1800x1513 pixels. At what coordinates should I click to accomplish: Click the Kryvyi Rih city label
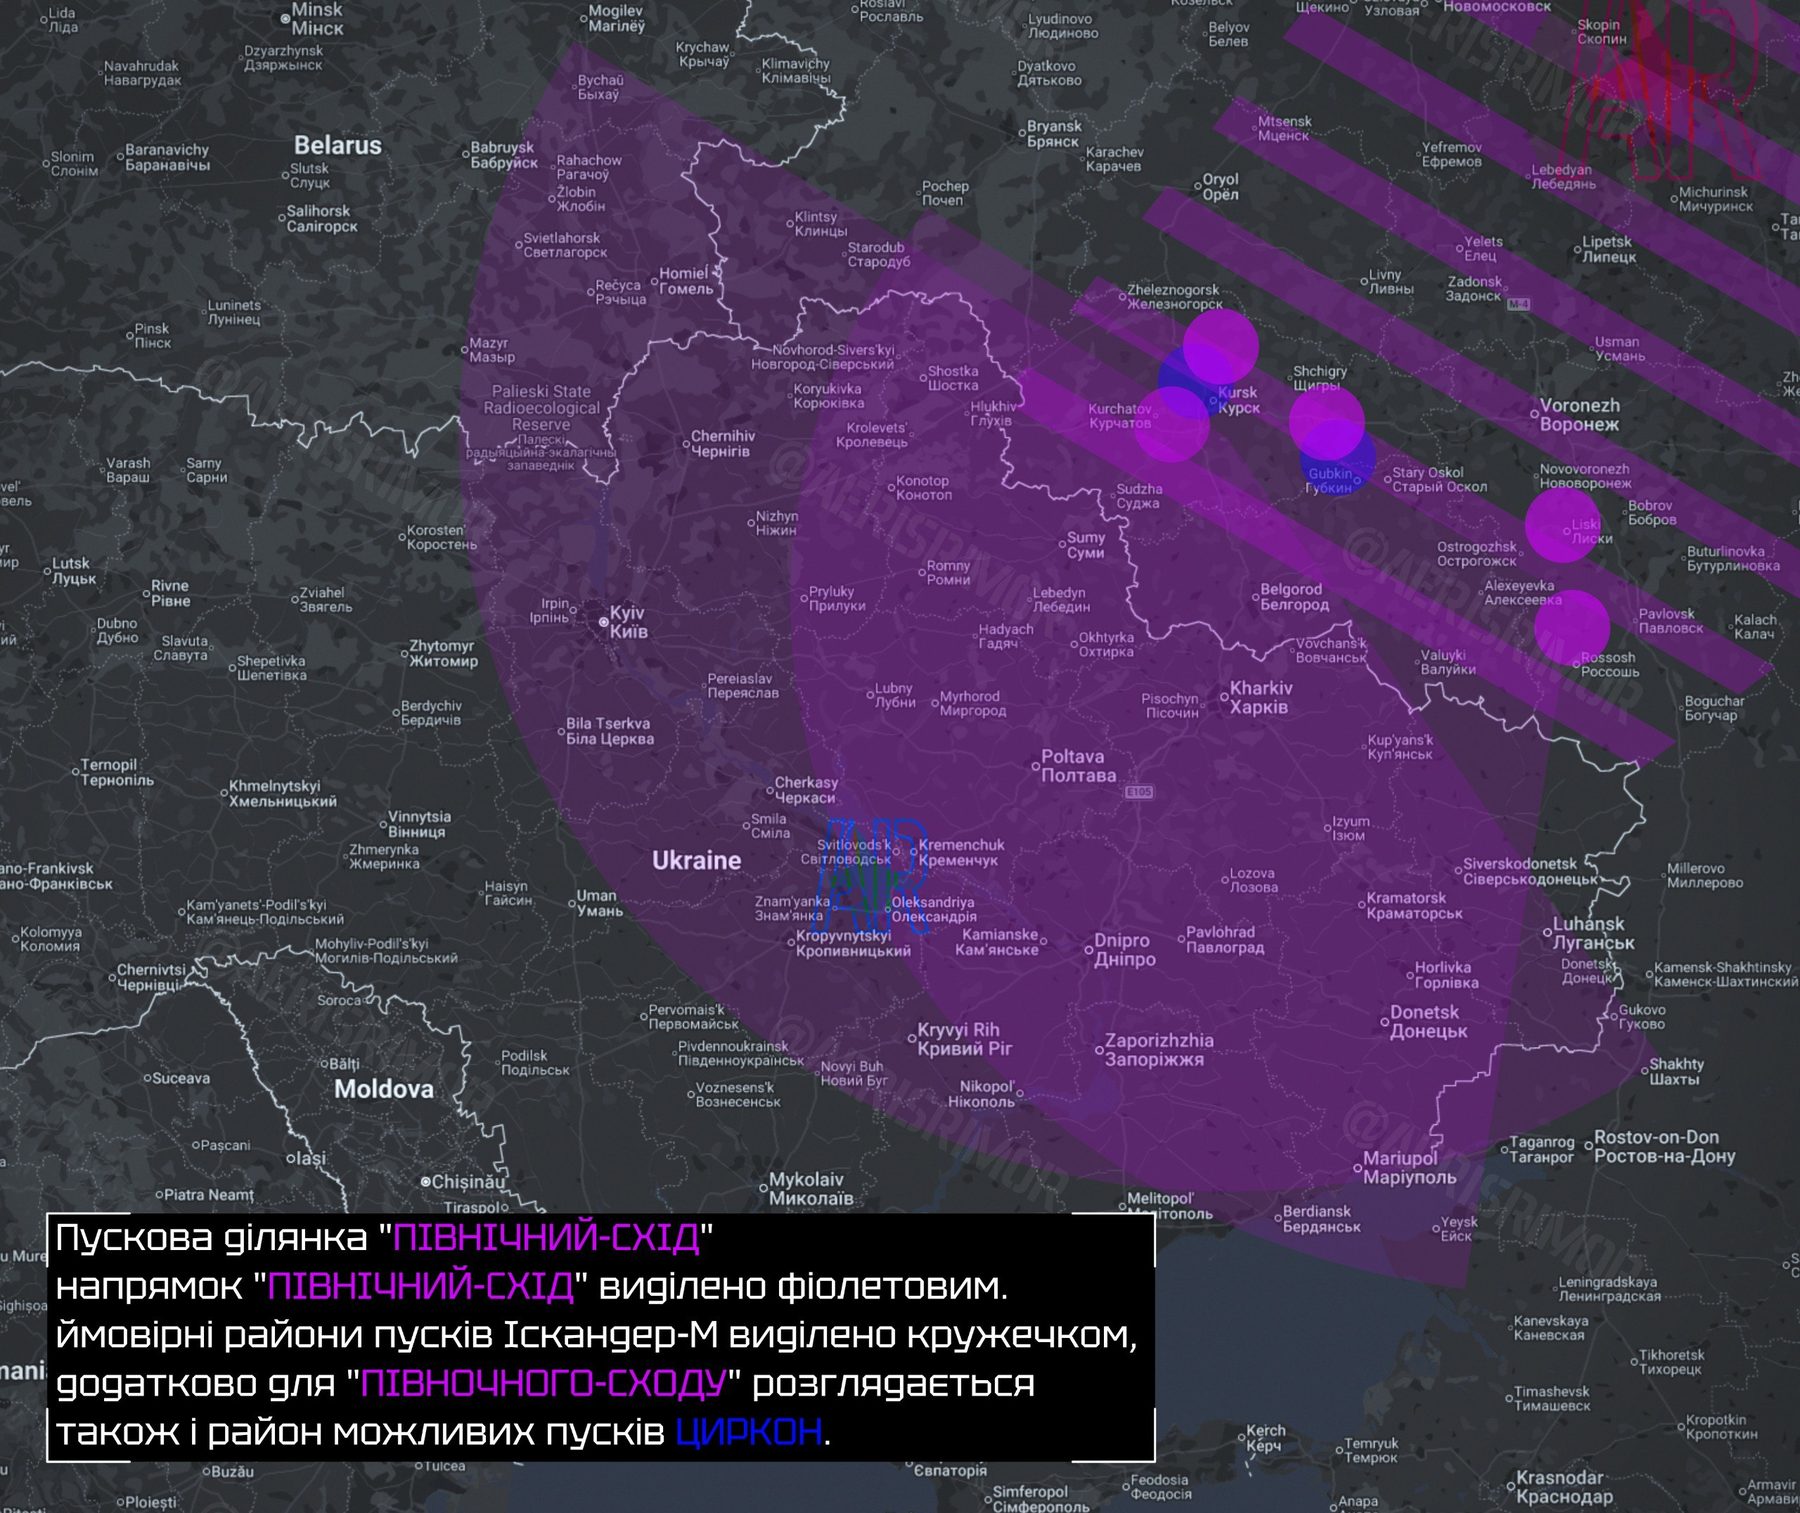[965, 1039]
